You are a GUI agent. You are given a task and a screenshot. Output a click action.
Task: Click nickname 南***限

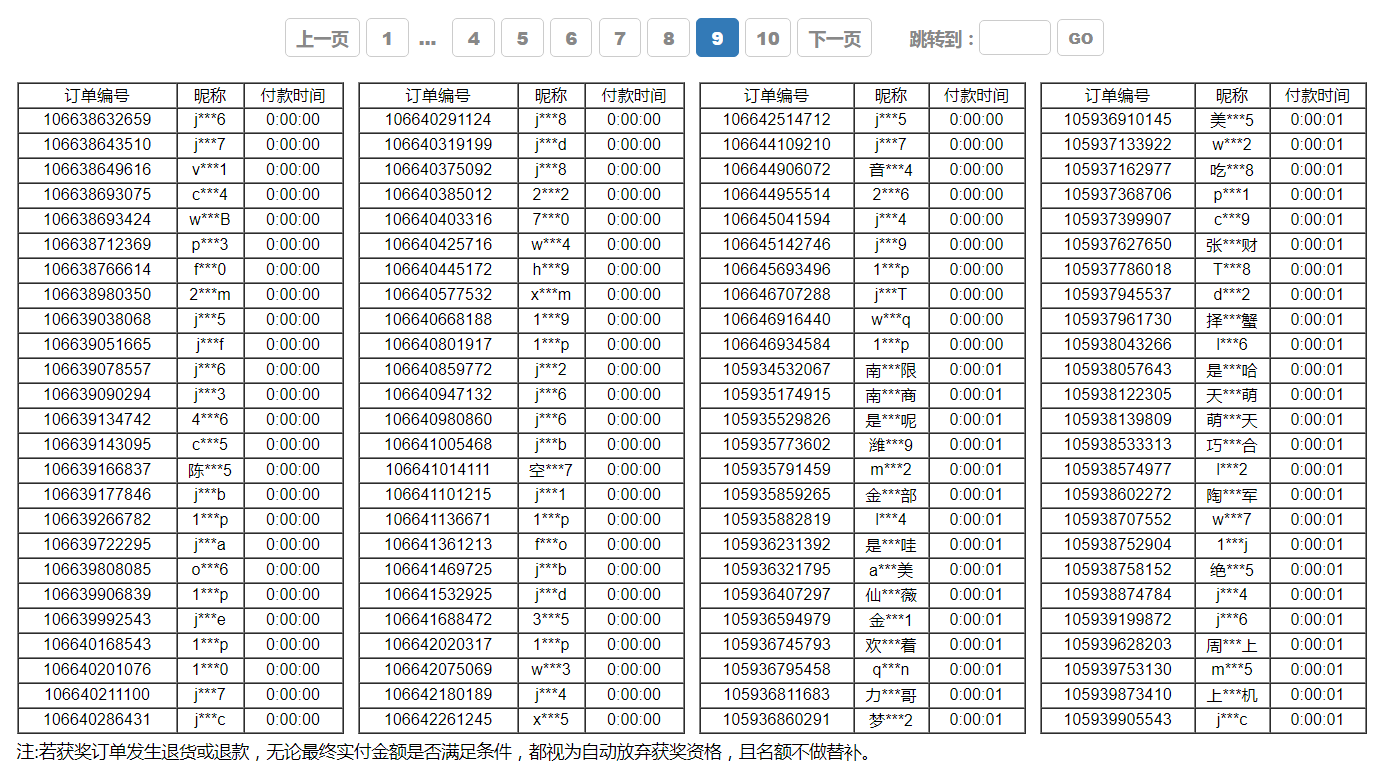[891, 370]
